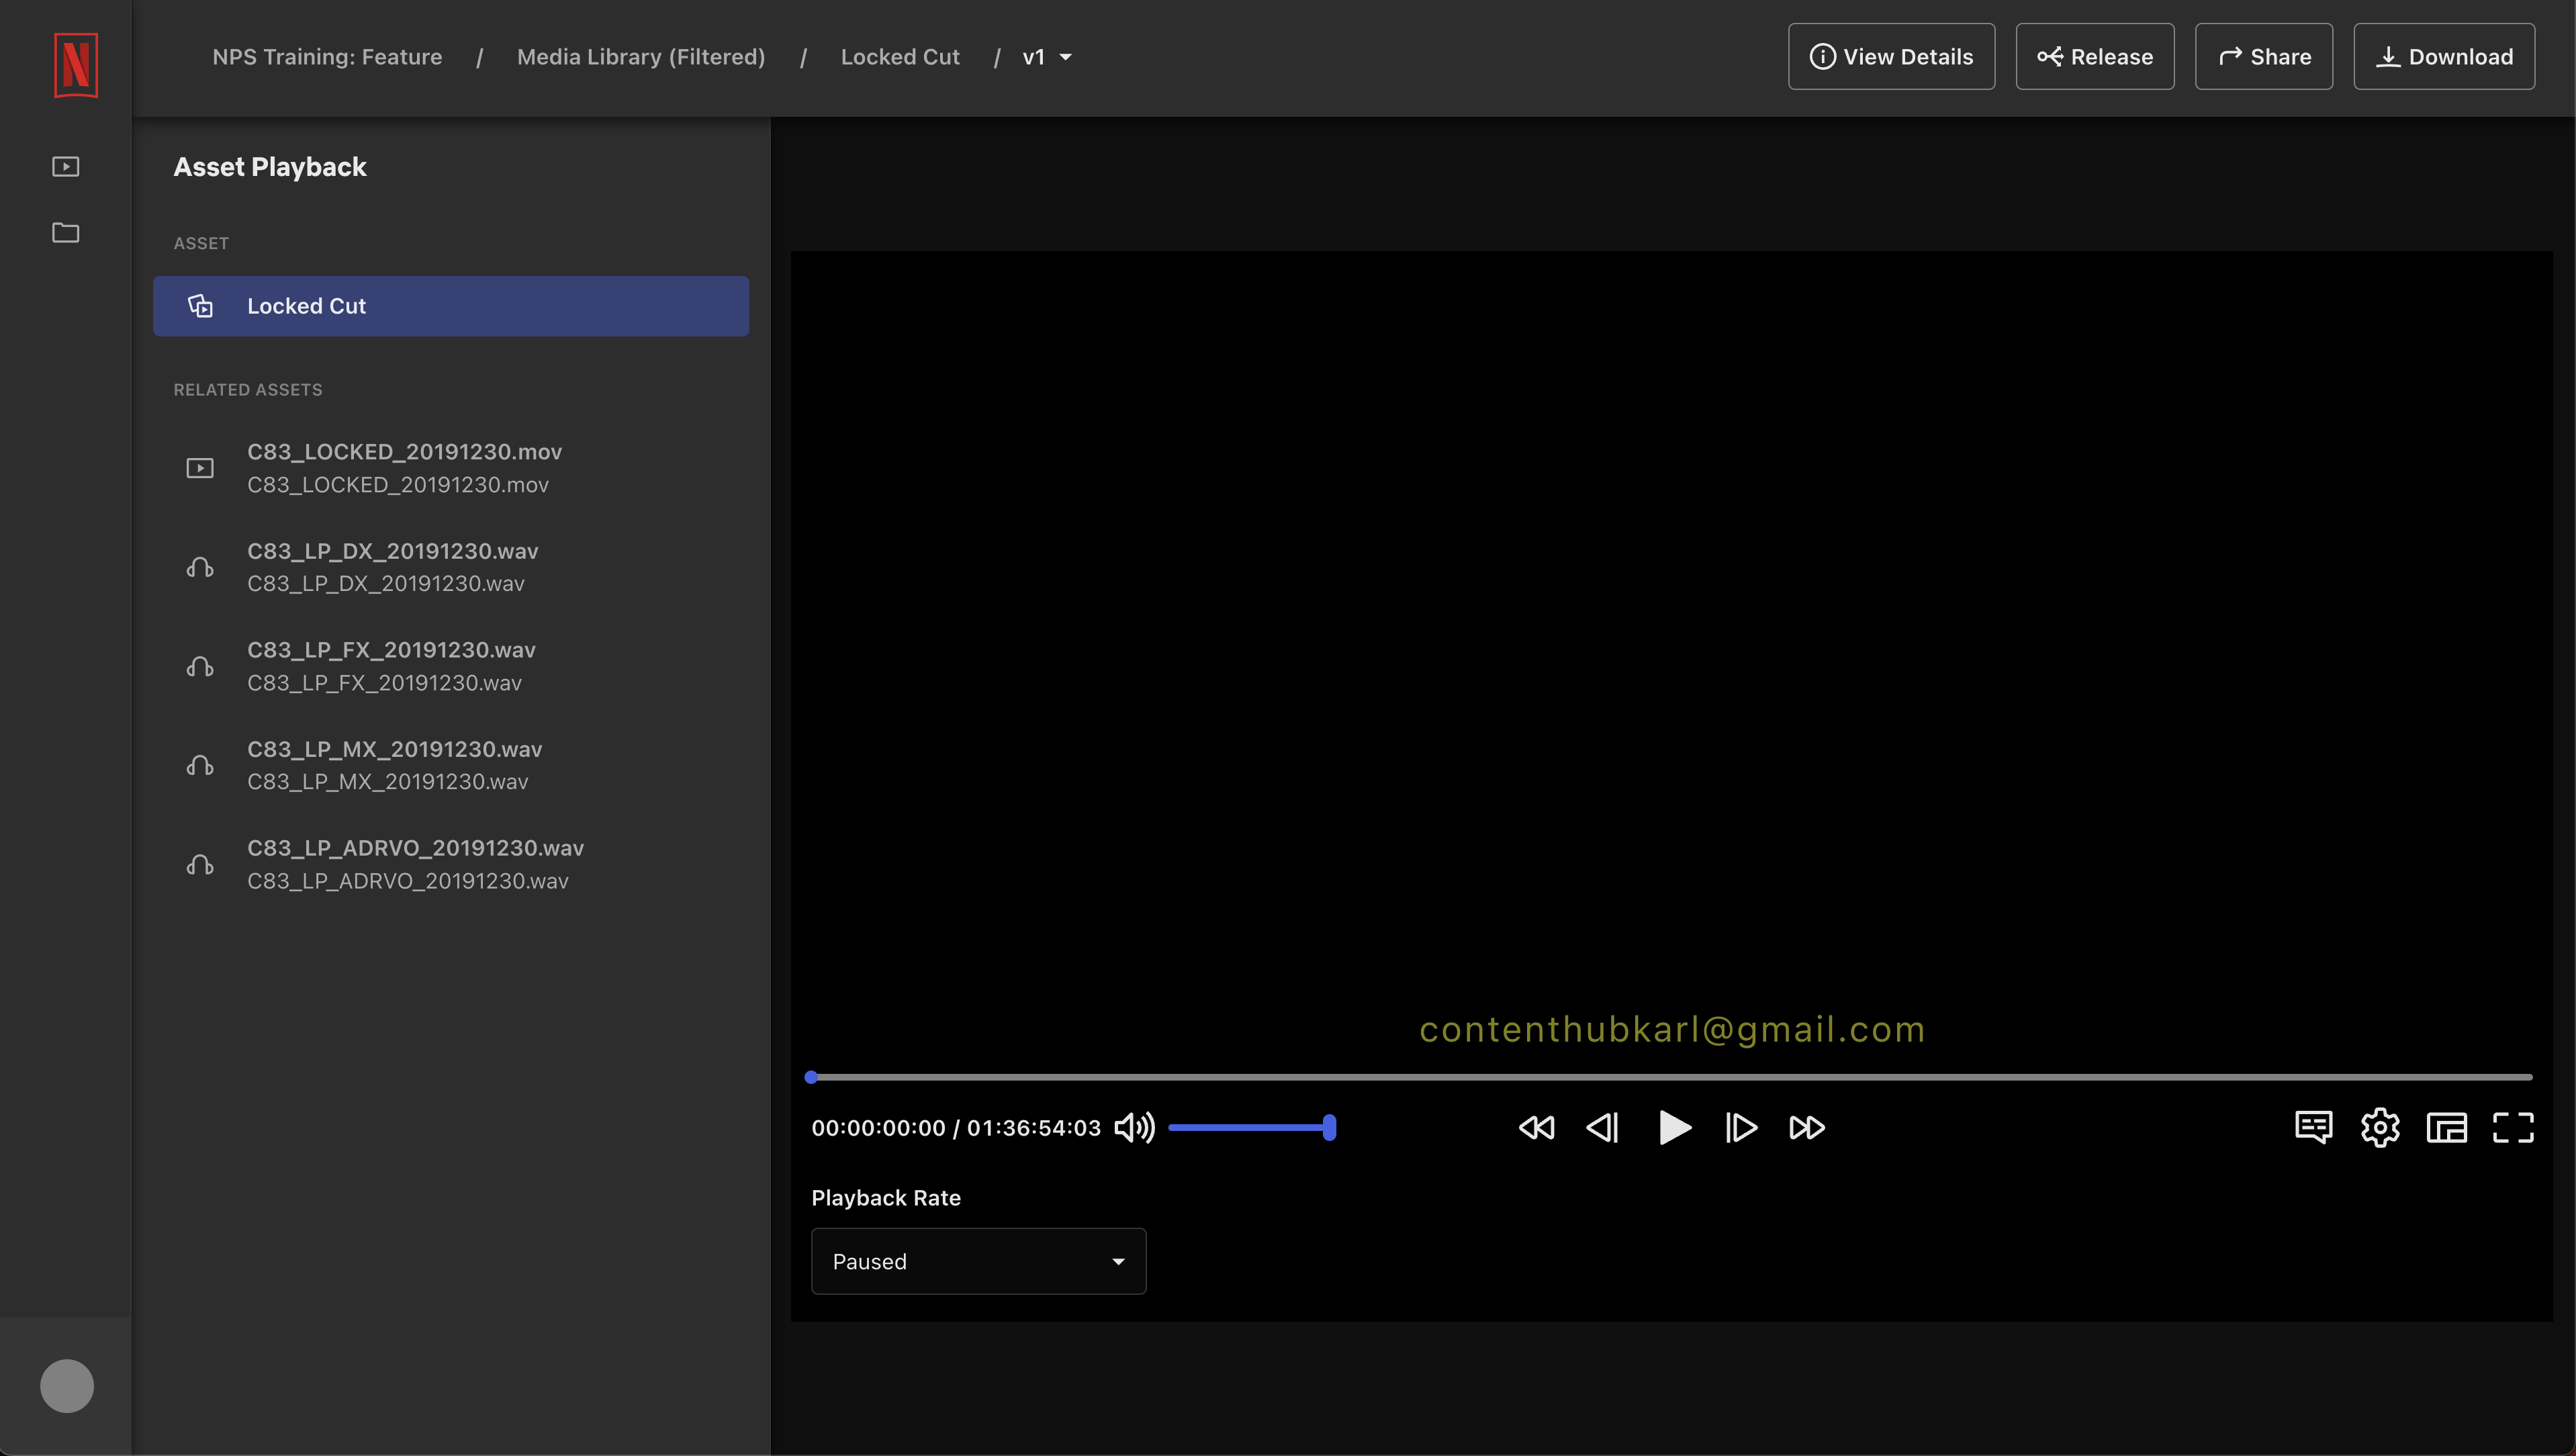Step forward one frame
This screenshot has width=2576, height=1456.
pyautogui.click(x=1741, y=1128)
